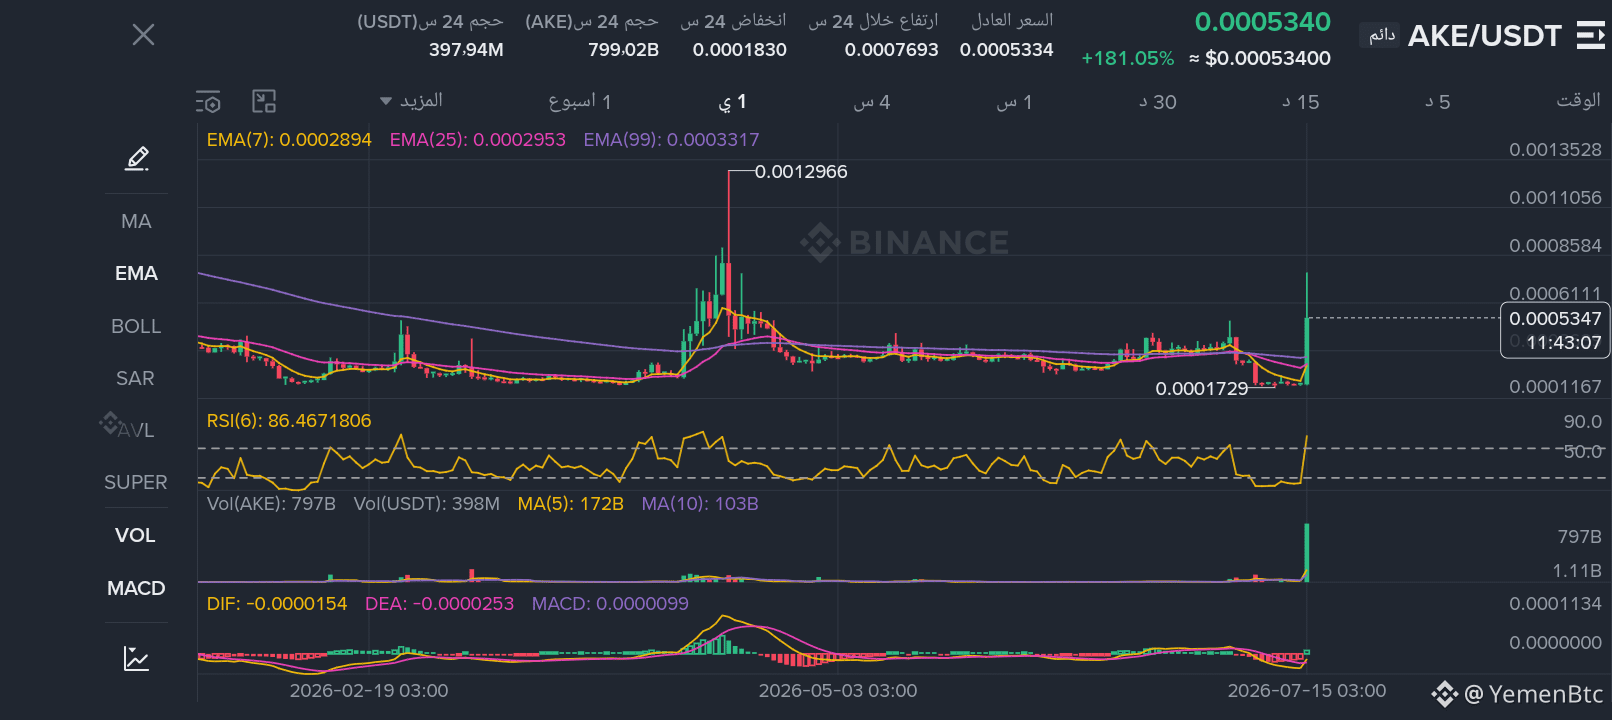Click the MA(10): 103B volume label
This screenshot has width=1612, height=720.
700,504
